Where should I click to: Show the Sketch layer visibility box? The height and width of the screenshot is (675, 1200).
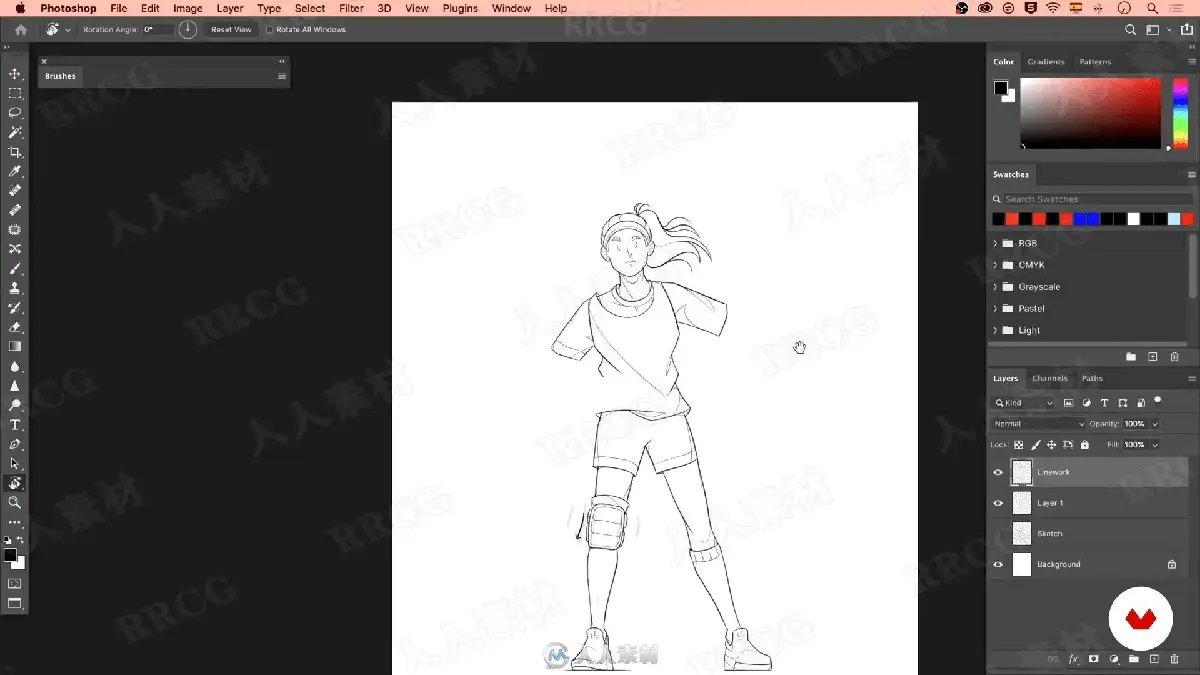(x=998, y=534)
